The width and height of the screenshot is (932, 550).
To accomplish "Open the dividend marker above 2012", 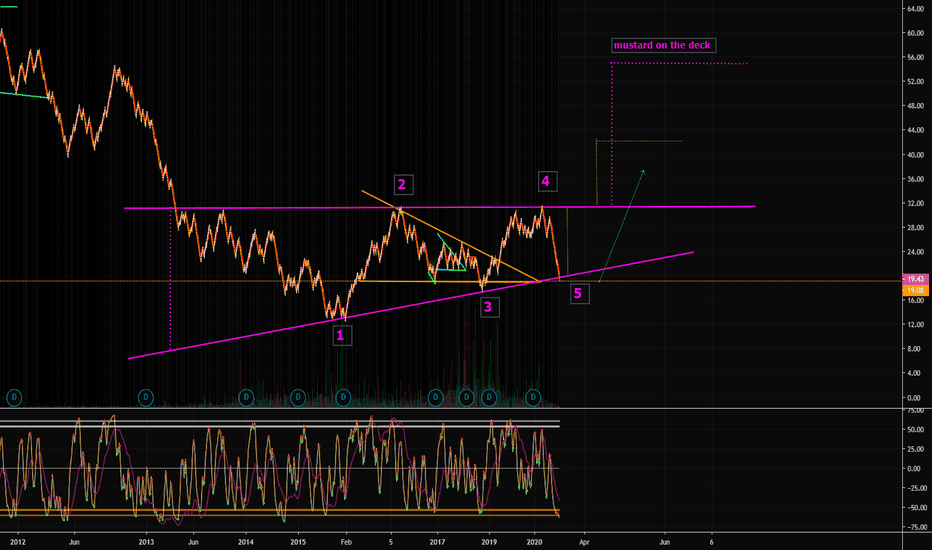I will click(x=14, y=397).
